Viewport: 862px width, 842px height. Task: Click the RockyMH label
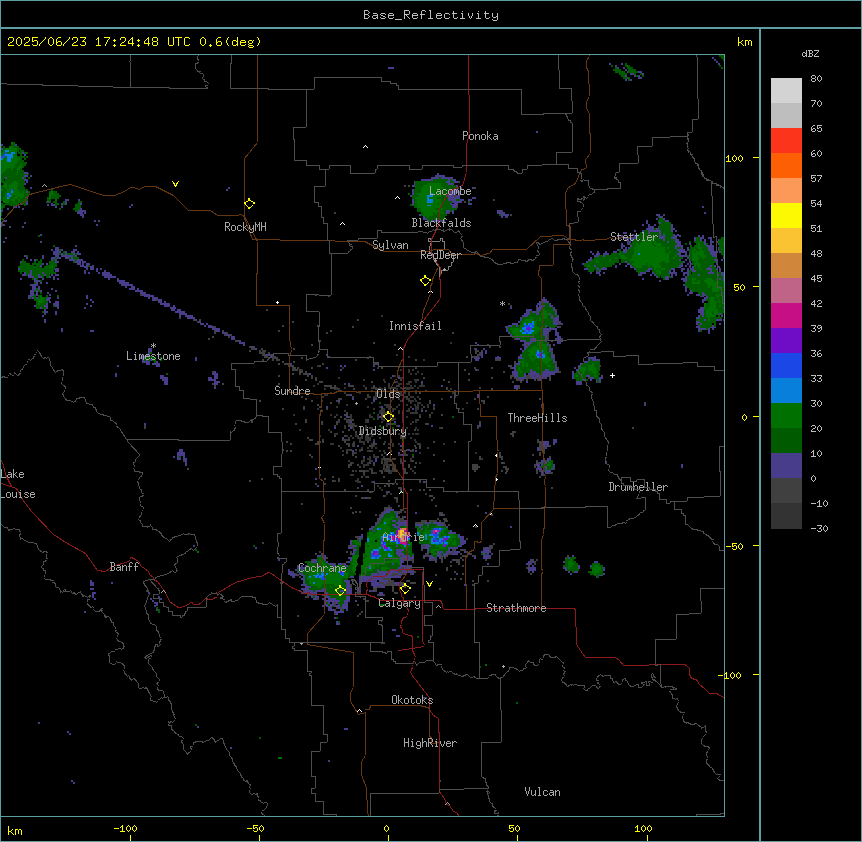point(245,227)
